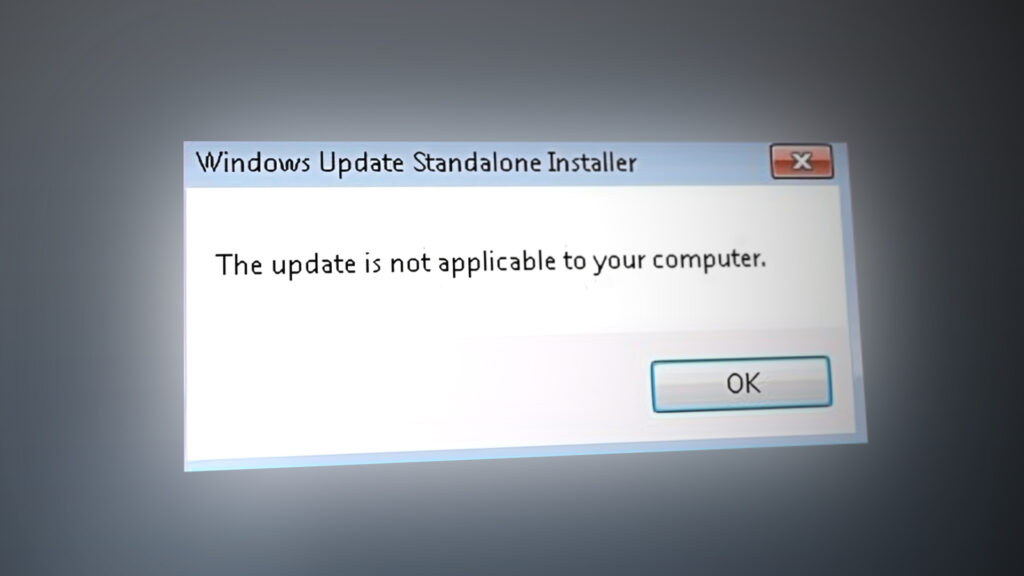The height and width of the screenshot is (576, 1024).
Task: Select the word 'computer' in the message
Action: [x=707, y=259]
